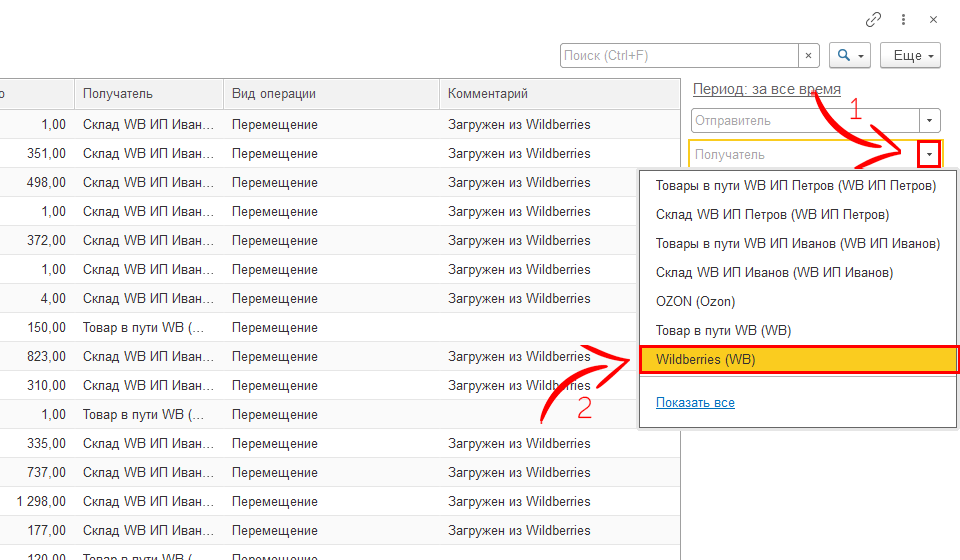Select the row with 335,00

[x=340, y=444]
